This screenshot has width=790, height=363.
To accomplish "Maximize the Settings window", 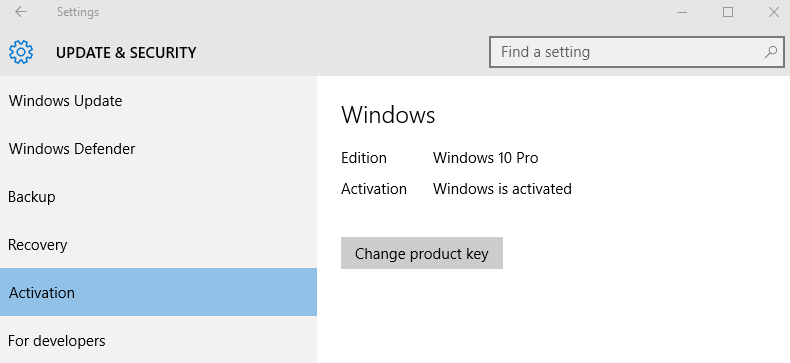I will [x=728, y=12].
